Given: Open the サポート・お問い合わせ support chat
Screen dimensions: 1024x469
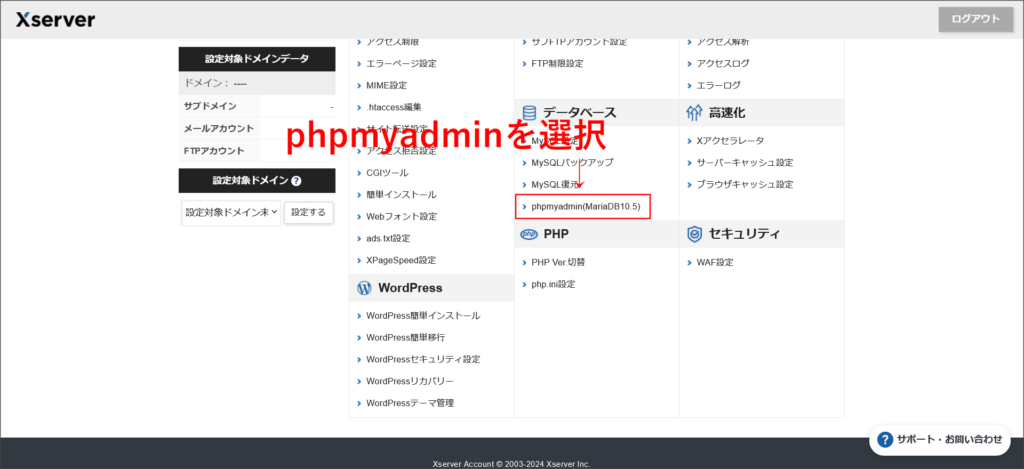Looking at the screenshot, I should click(942, 439).
